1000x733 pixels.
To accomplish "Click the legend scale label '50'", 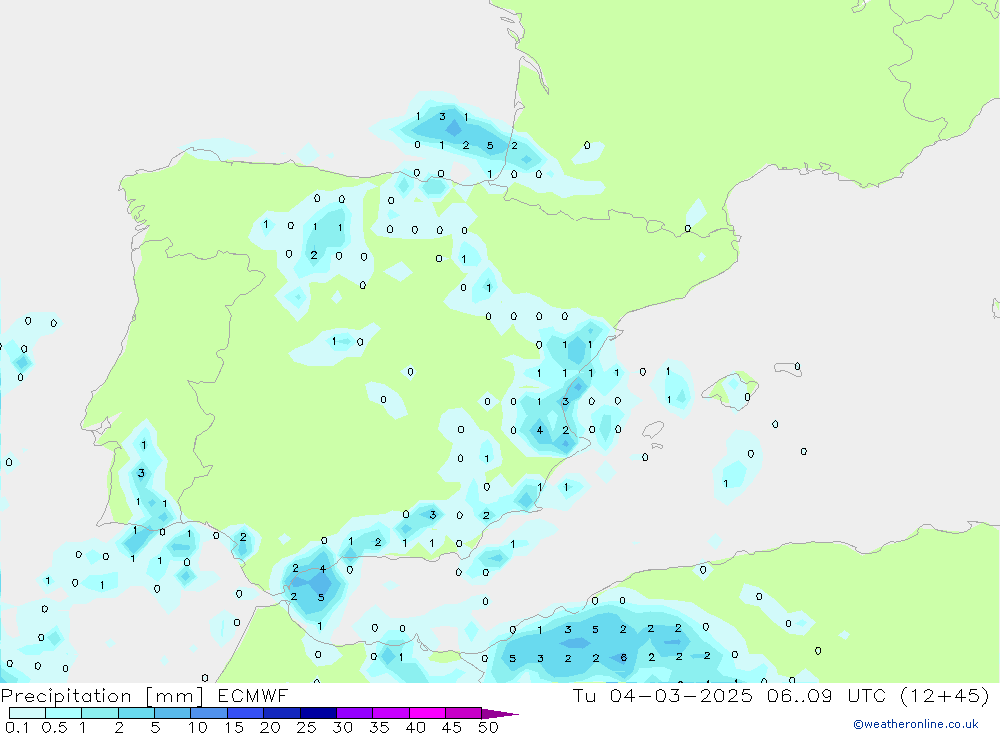I will click(x=489, y=727).
